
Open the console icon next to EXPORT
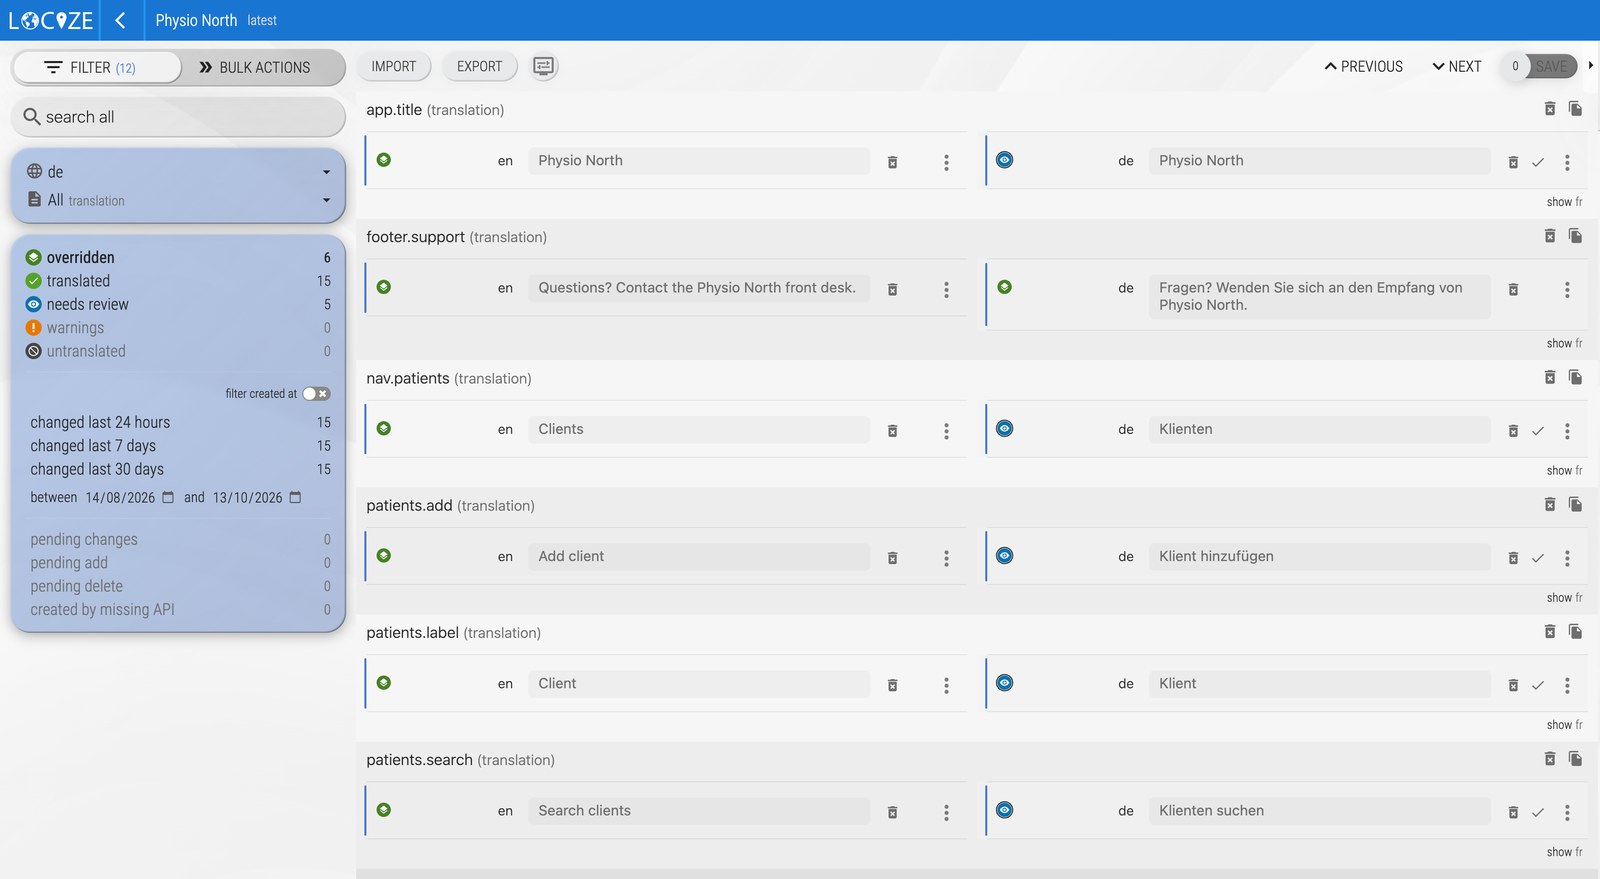click(x=543, y=66)
